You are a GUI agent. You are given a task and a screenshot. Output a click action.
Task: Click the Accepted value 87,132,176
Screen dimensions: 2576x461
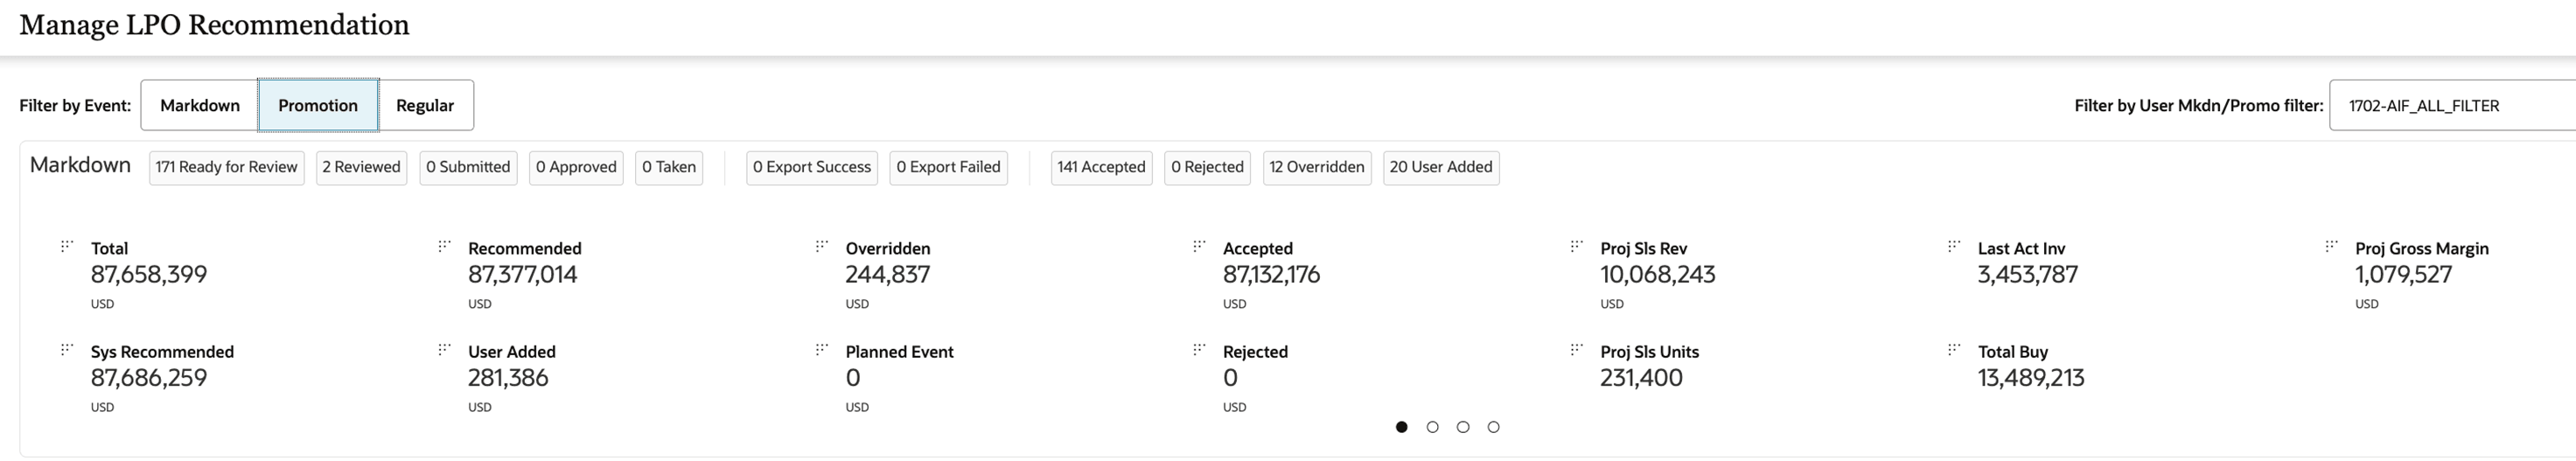[x=1271, y=275]
